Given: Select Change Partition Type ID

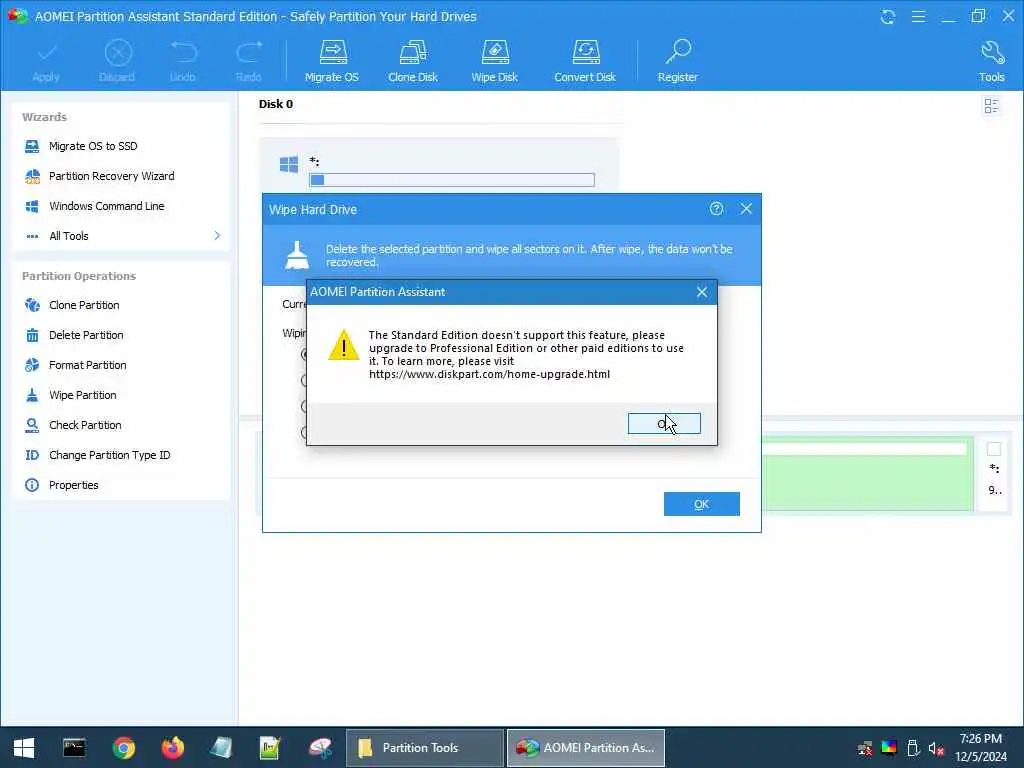Looking at the screenshot, I should pos(109,455).
